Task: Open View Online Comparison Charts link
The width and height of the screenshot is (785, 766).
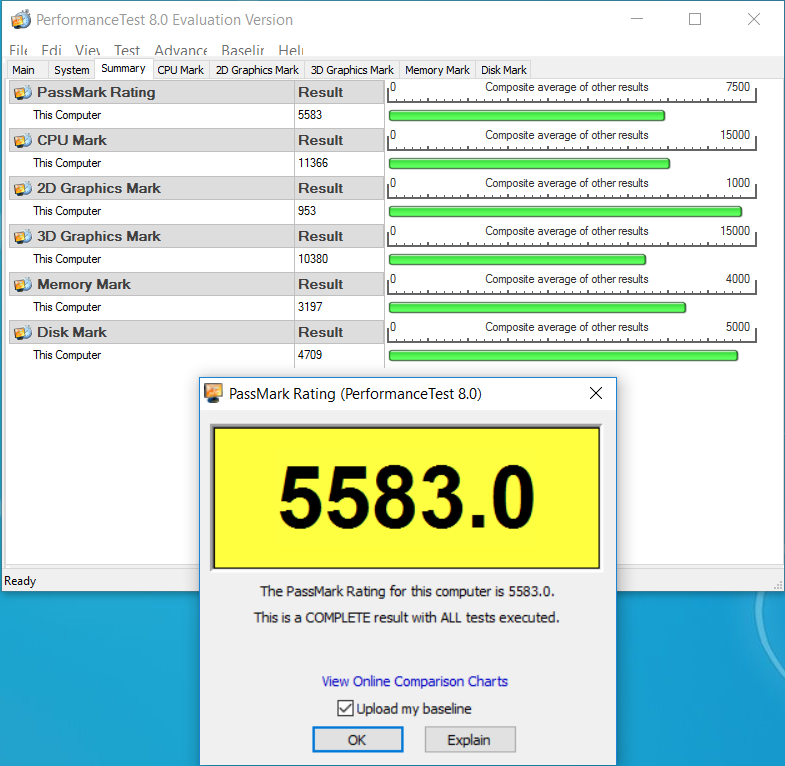Action: coord(415,681)
